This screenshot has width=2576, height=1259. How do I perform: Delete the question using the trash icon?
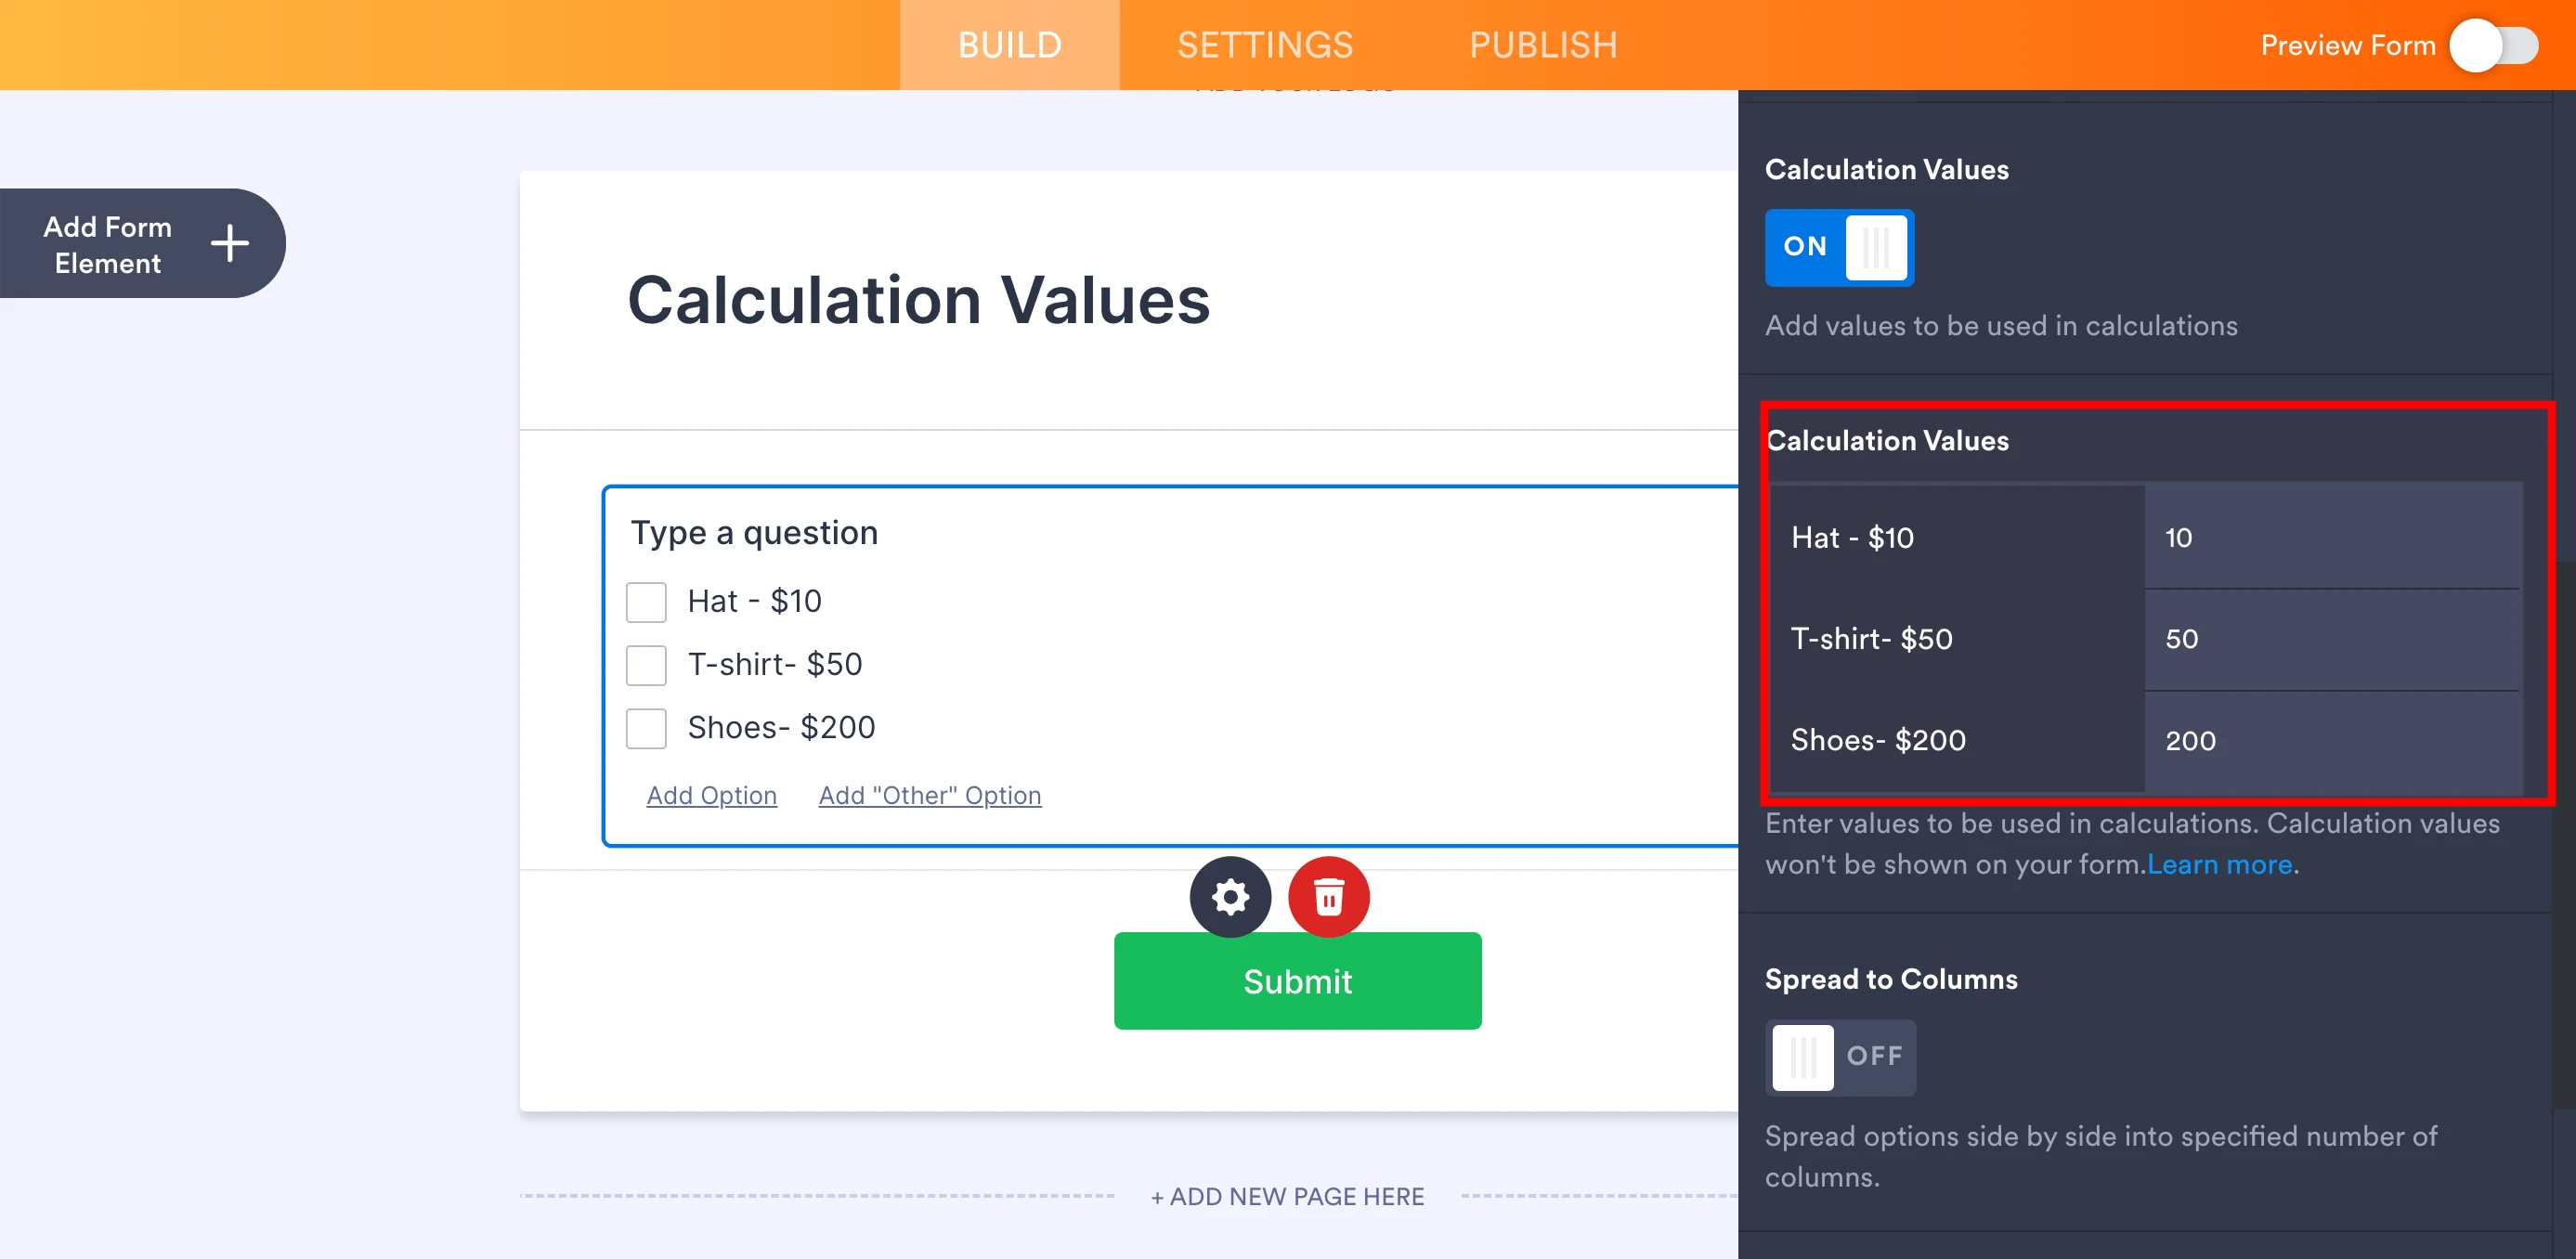pyautogui.click(x=1328, y=897)
